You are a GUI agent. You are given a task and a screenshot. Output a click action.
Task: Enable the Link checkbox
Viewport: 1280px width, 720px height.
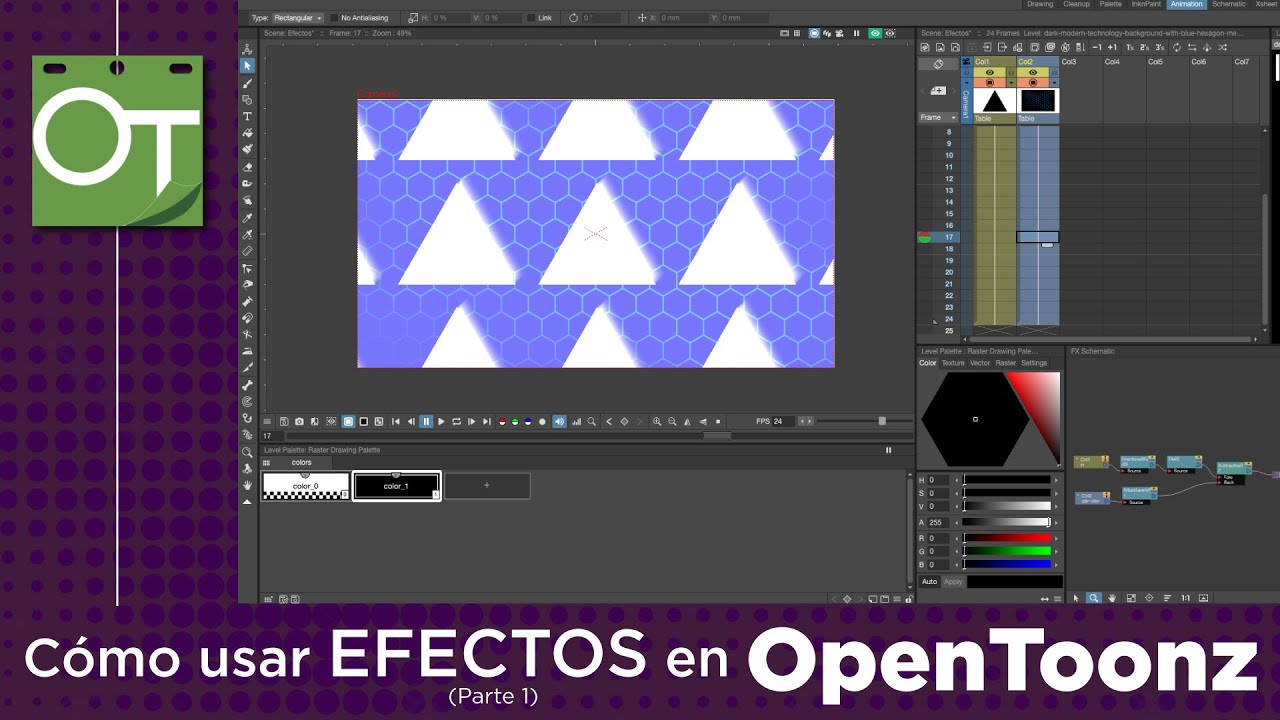pos(531,18)
